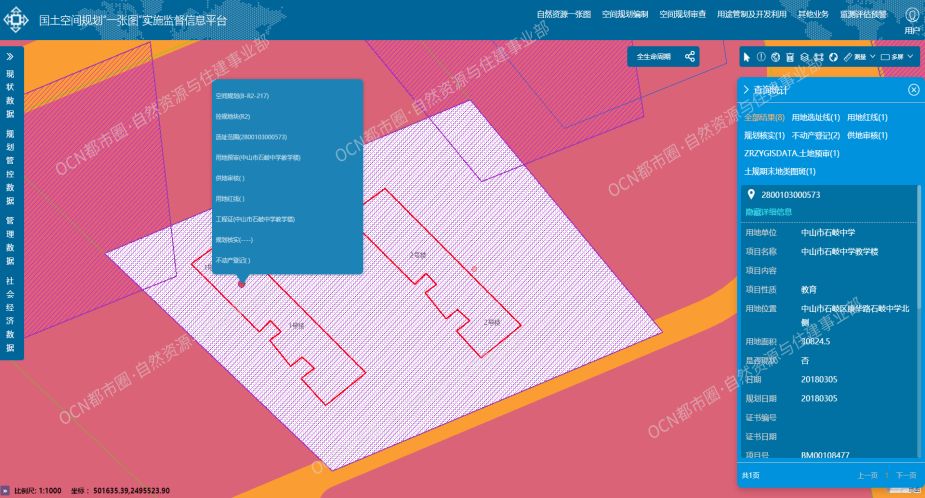Collapse the 查询统计 panel with chevron

pos(746,90)
